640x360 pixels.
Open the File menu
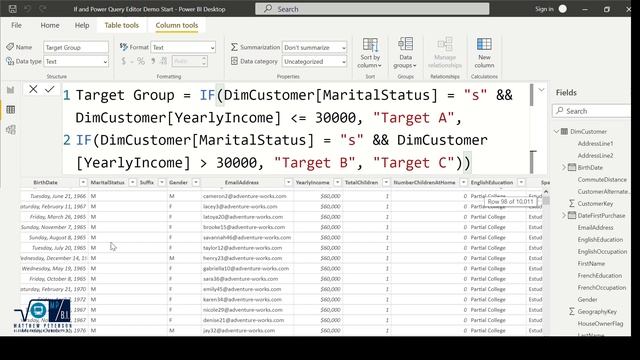(x=16, y=25)
